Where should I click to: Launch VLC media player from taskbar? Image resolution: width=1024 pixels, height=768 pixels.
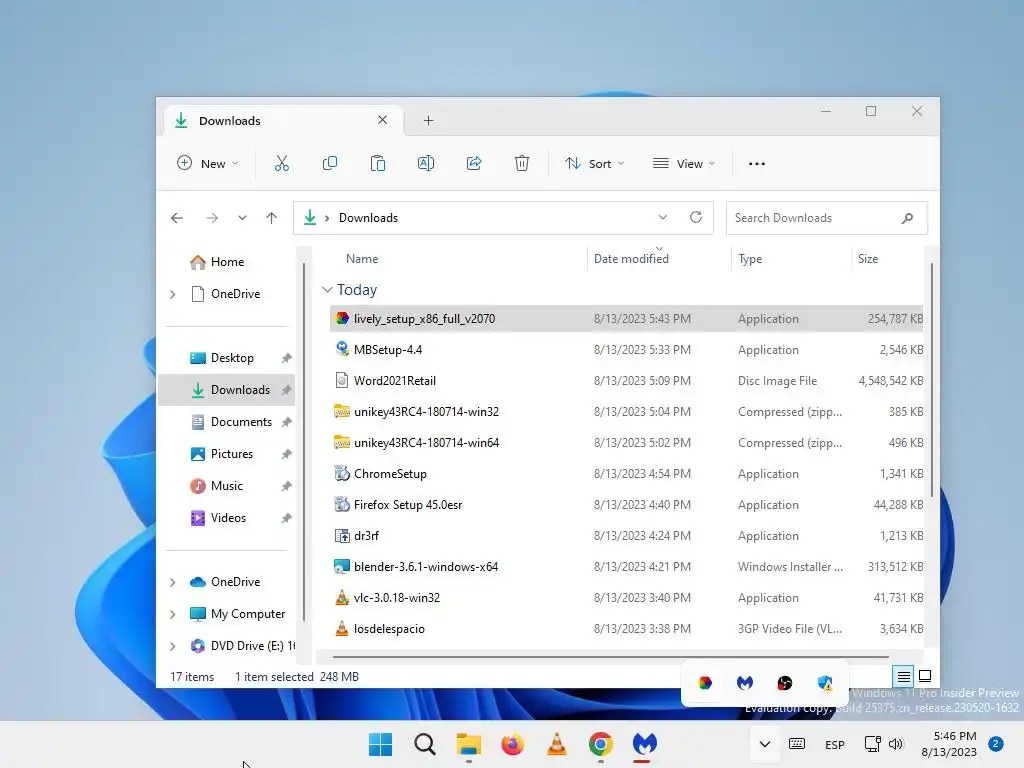pos(556,744)
